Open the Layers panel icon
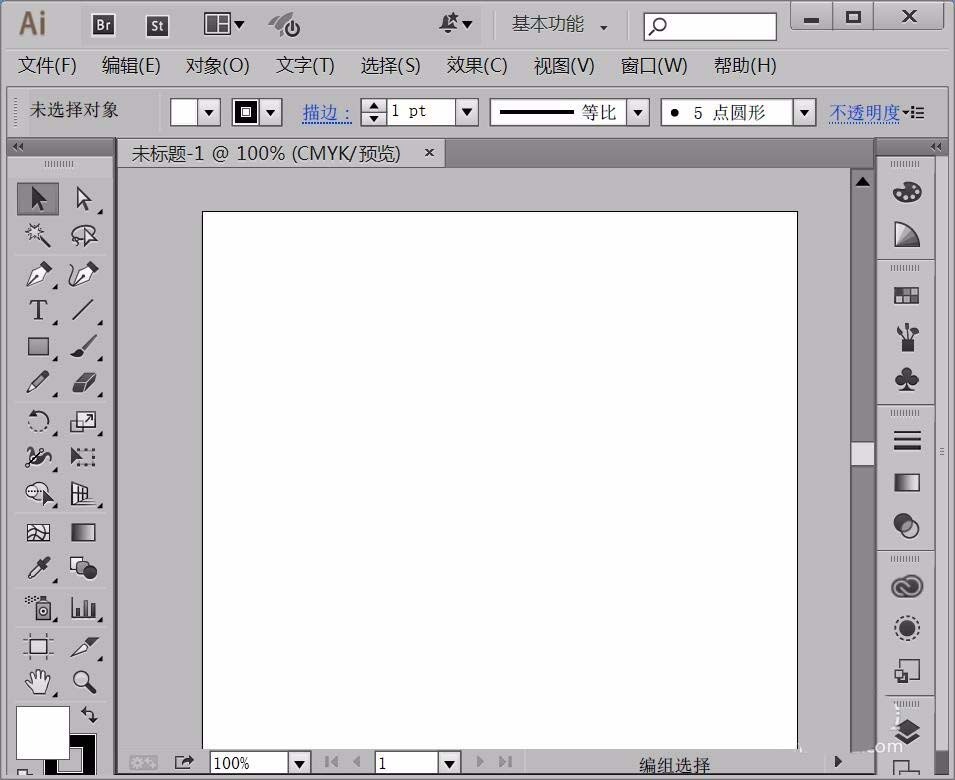Screen dimensions: 955x780 pyautogui.click(x=907, y=731)
